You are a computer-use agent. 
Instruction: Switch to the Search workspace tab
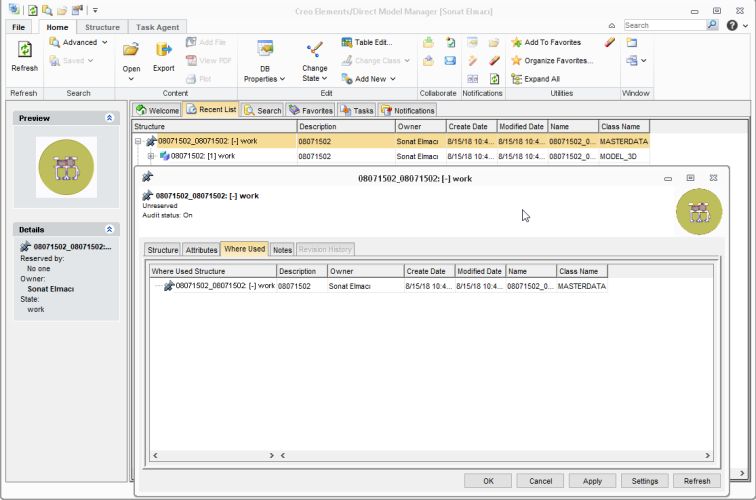click(x=263, y=110)
